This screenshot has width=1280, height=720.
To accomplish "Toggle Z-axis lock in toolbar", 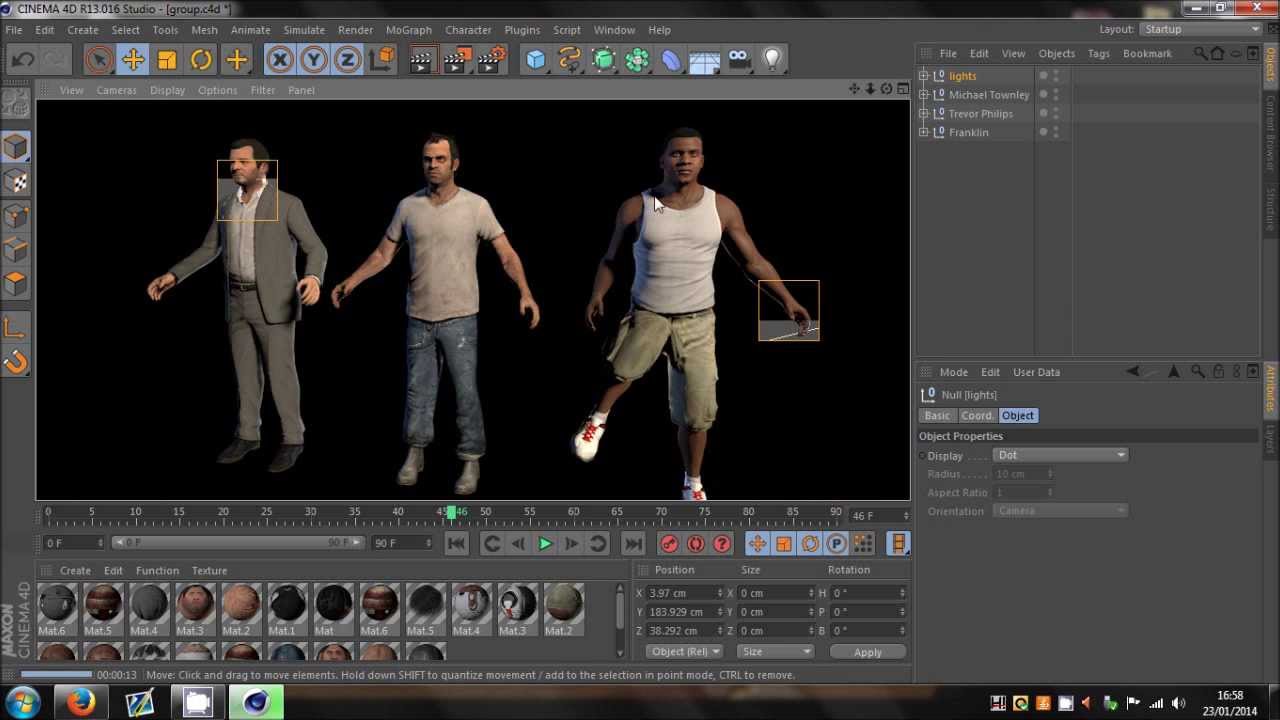I will tap(347, 60).
